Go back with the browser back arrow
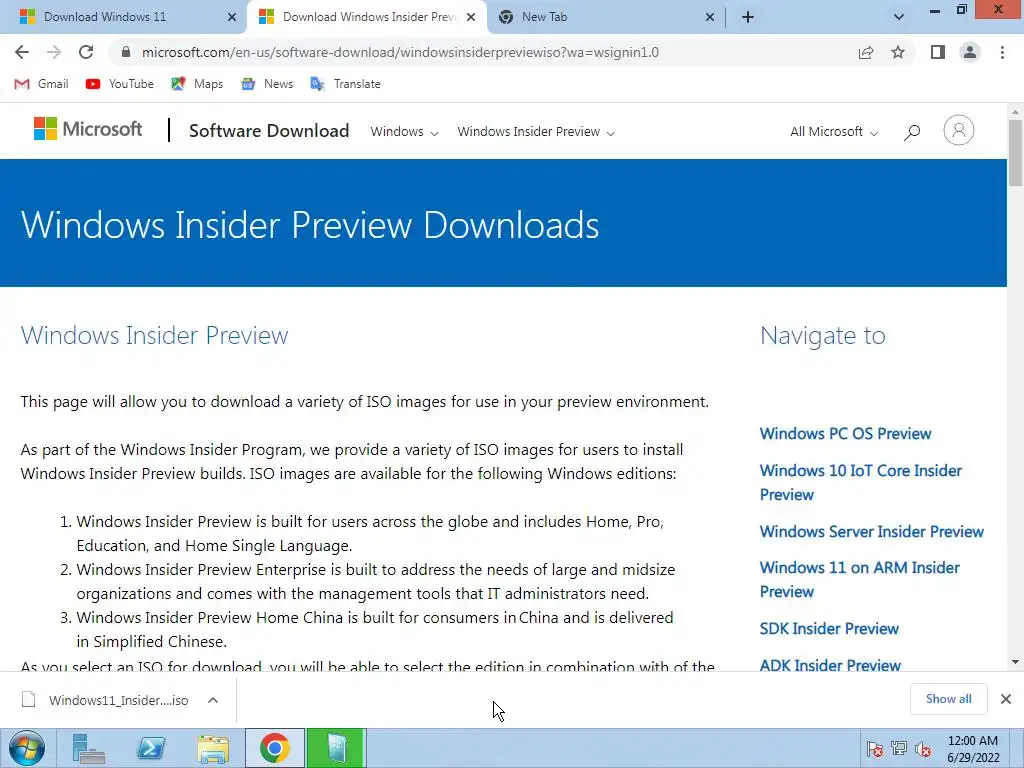The height and width of the screenshot is (768, 1024). click(x=22, y=52)
